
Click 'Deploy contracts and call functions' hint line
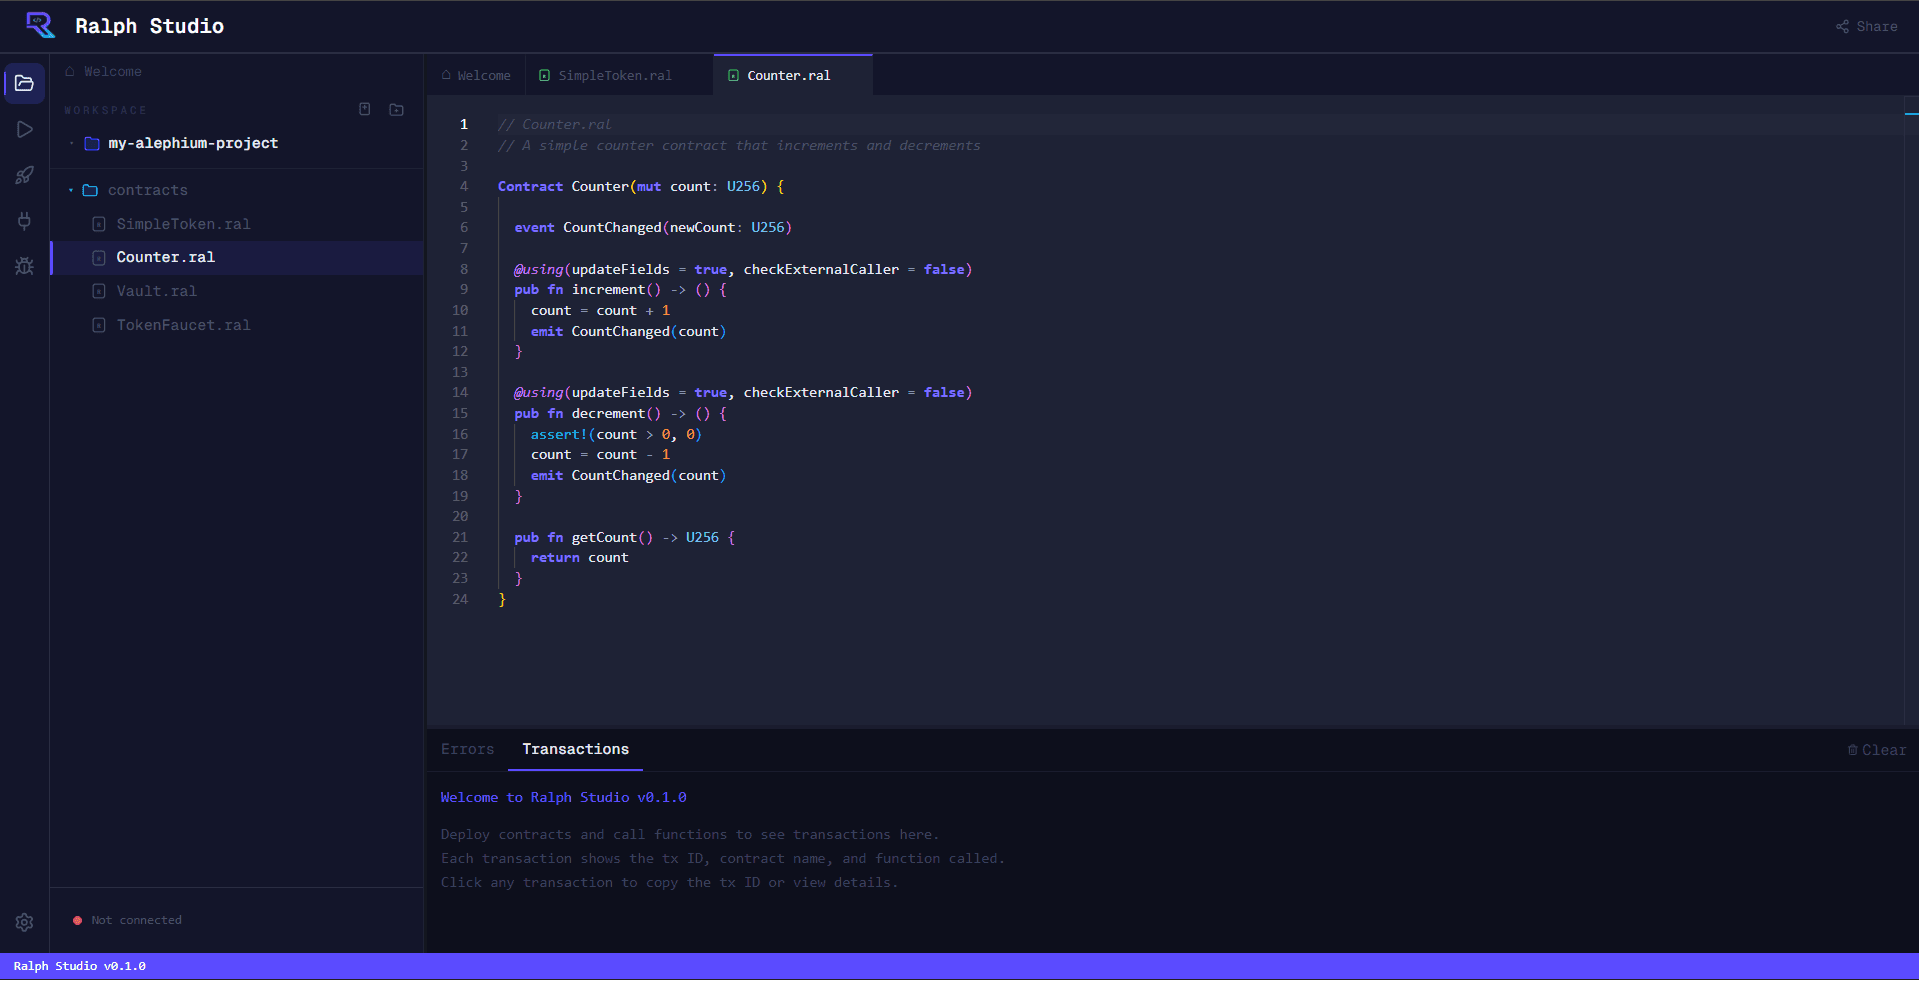pos(690,834)
